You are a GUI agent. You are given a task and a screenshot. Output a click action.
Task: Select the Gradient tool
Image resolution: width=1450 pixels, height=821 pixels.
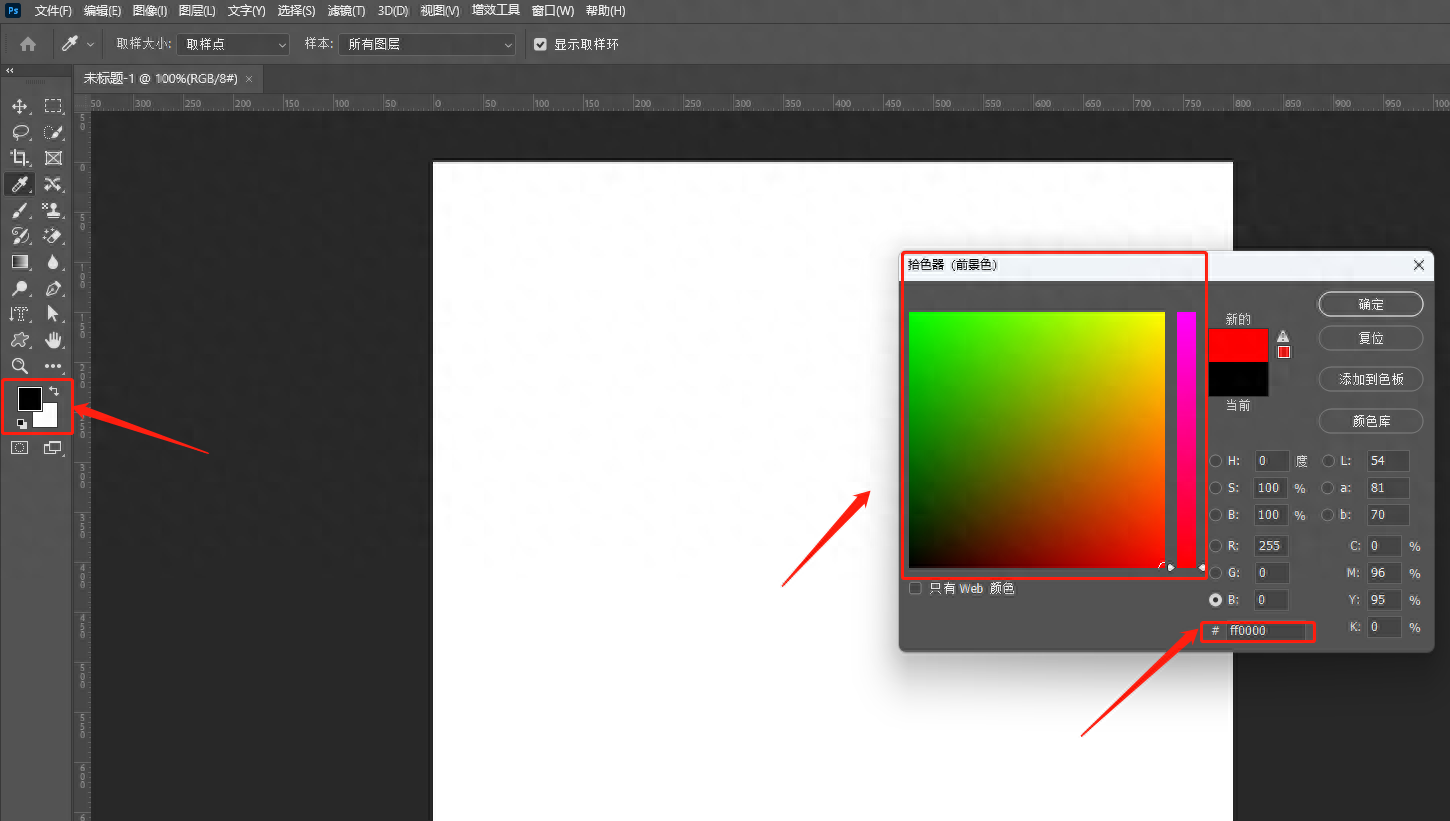click(x=20, y=262)
